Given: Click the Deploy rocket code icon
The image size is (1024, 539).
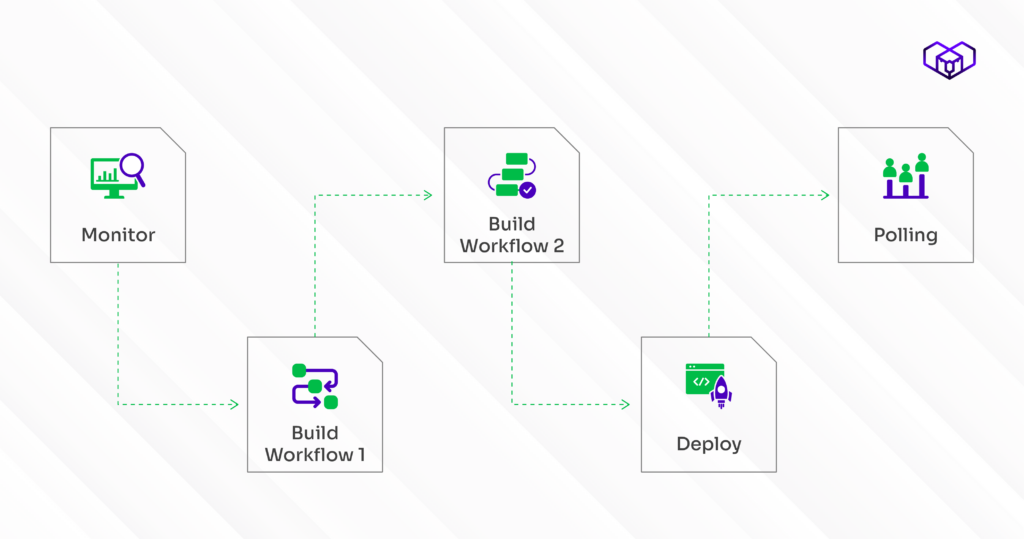Looking at the screenshot, I should pos(708,386).
